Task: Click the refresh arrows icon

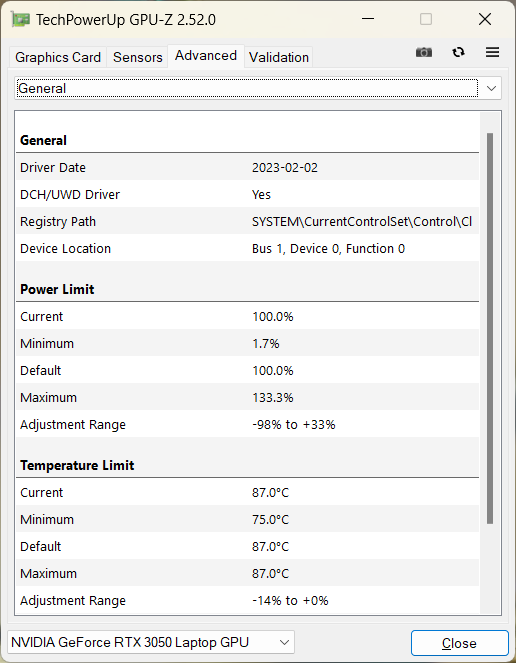Action: tap(458, 52)
